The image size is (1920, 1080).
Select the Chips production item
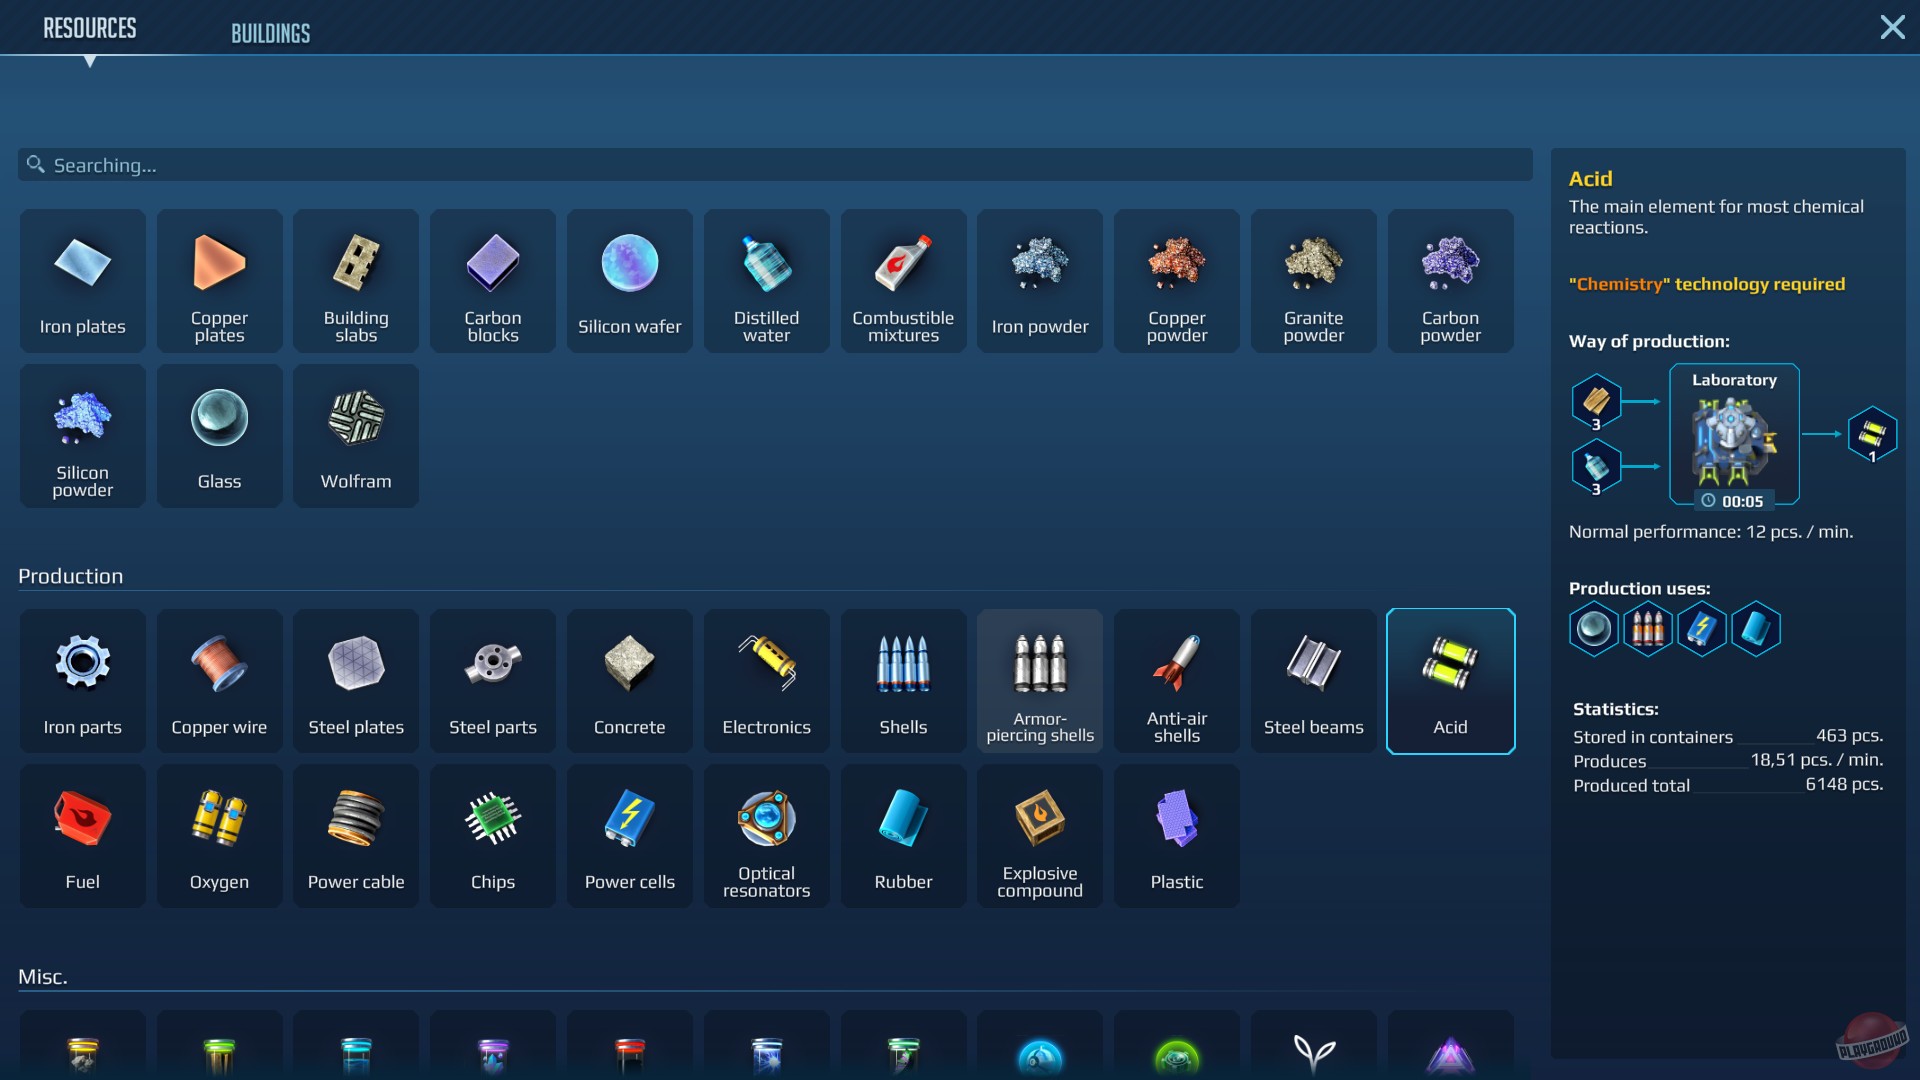(x=492, y=836)
